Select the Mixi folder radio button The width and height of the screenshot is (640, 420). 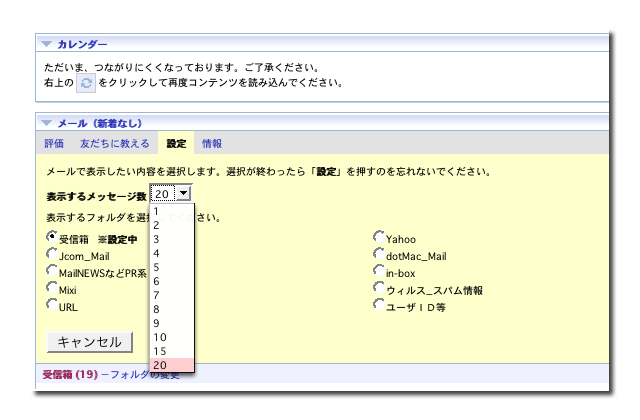pyautogui.click(x=52, y=288)
